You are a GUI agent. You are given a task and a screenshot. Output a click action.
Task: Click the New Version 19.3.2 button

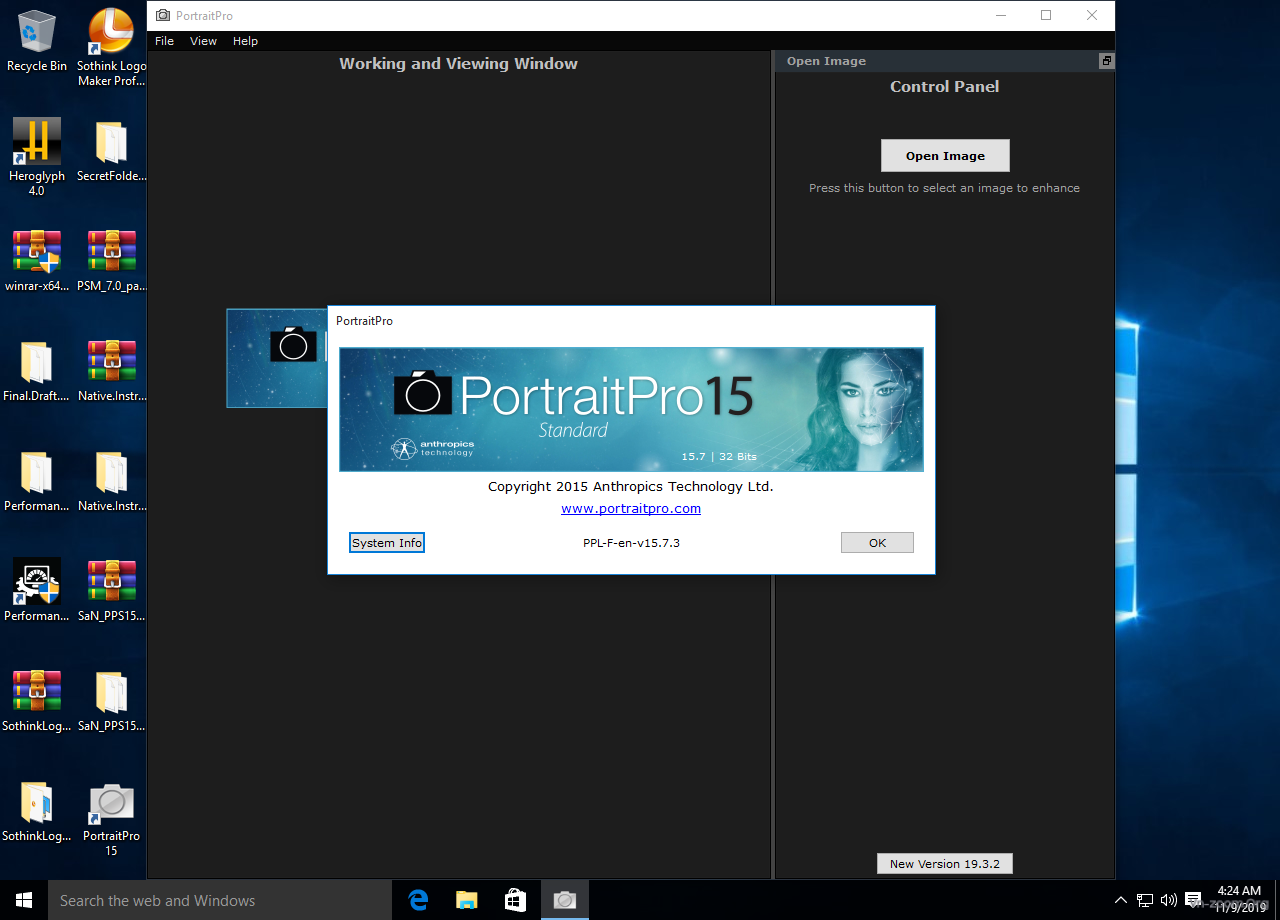[x=945, y=863]
